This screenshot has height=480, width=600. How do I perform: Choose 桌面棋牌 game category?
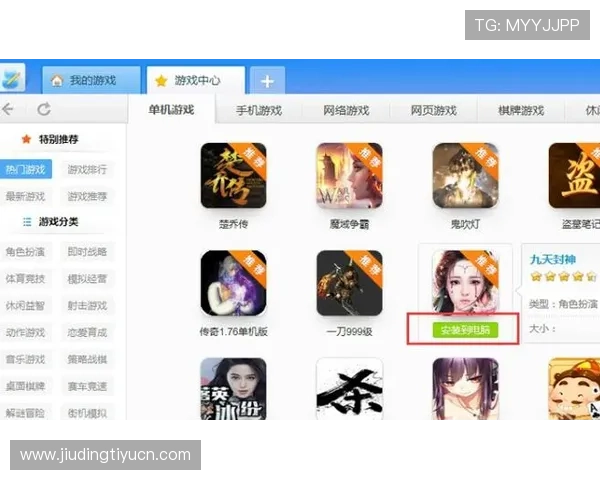[x=25, y=386]
